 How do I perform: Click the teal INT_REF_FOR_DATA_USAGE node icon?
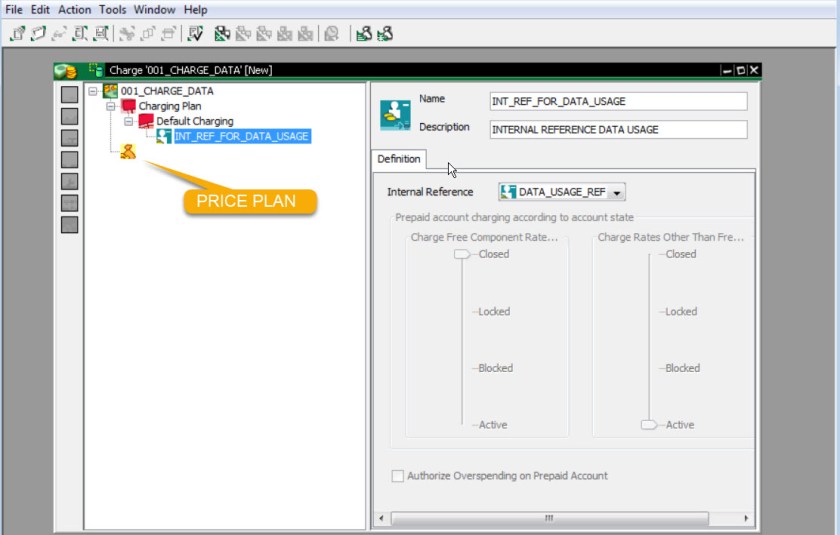(x=164, y=136)
